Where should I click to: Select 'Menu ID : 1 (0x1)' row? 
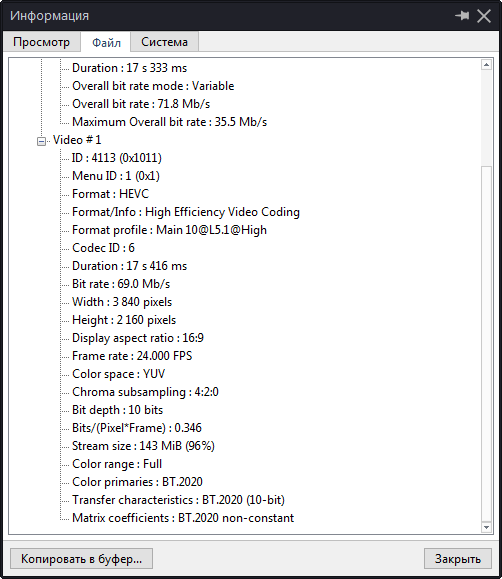116,176
